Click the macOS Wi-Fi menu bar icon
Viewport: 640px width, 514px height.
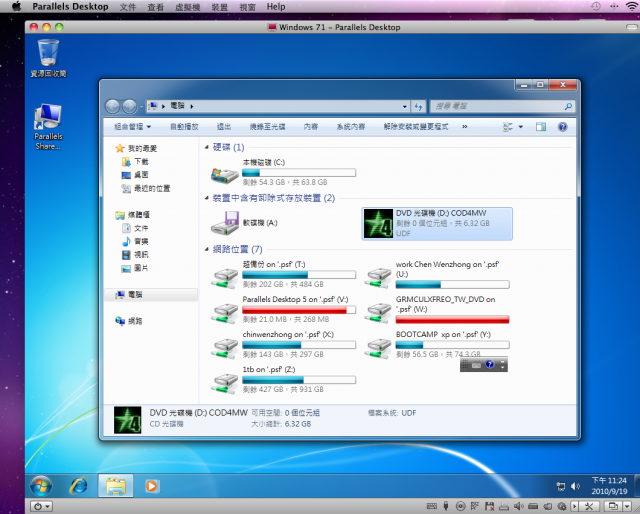point(631,6)
